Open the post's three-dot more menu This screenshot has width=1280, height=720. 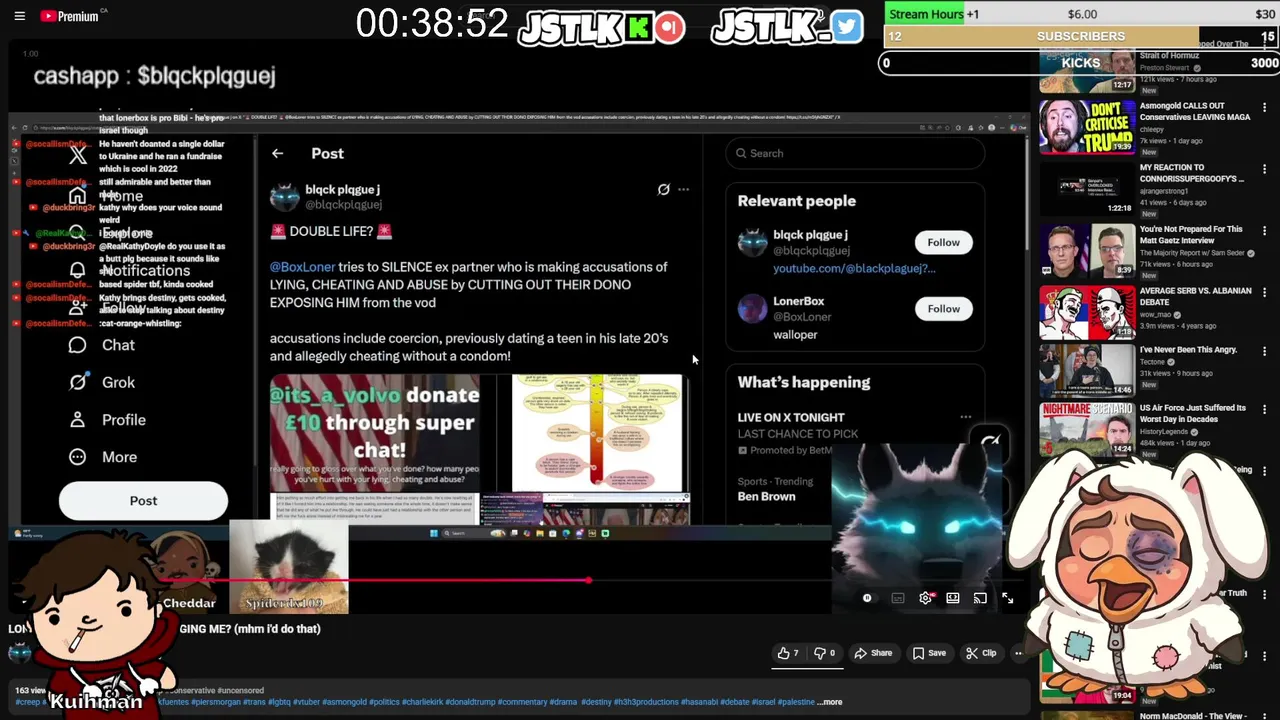point(683,189)
